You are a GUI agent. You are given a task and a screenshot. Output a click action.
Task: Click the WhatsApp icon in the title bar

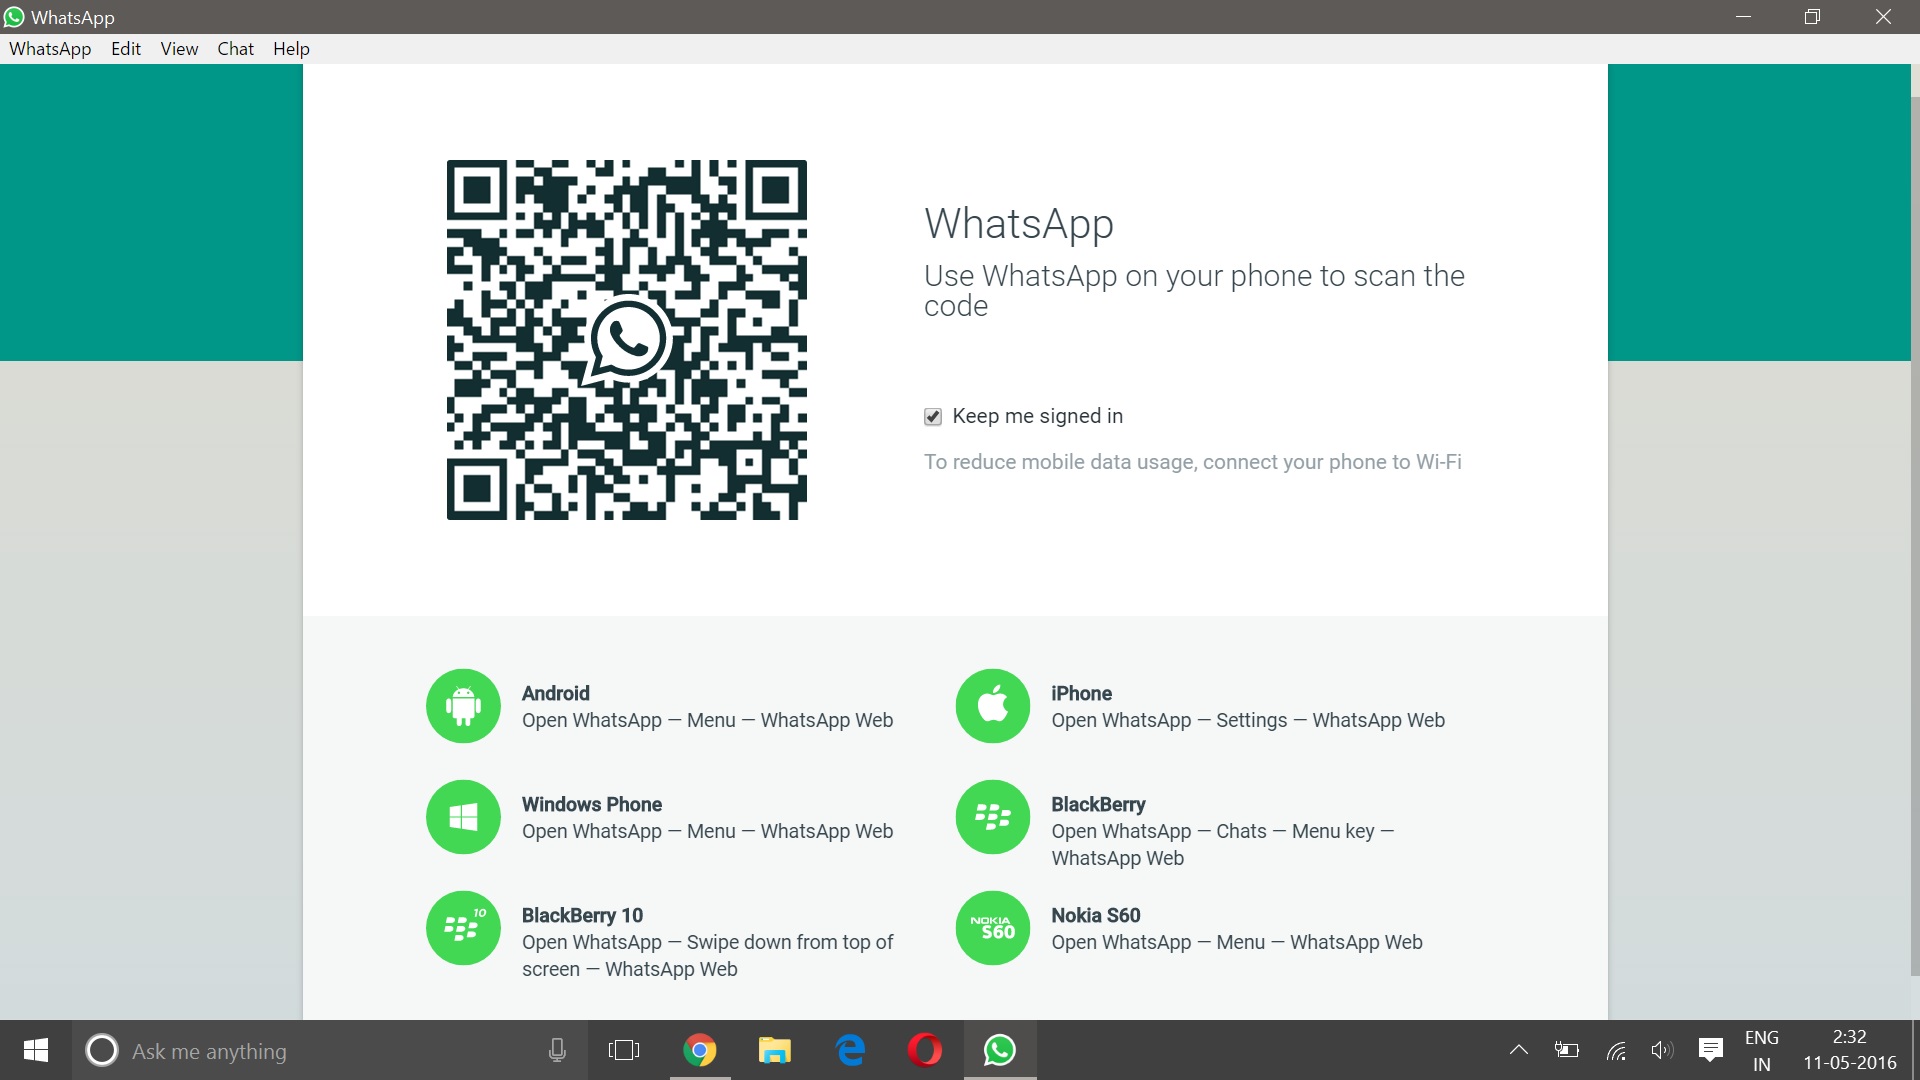tap(14, 17)
